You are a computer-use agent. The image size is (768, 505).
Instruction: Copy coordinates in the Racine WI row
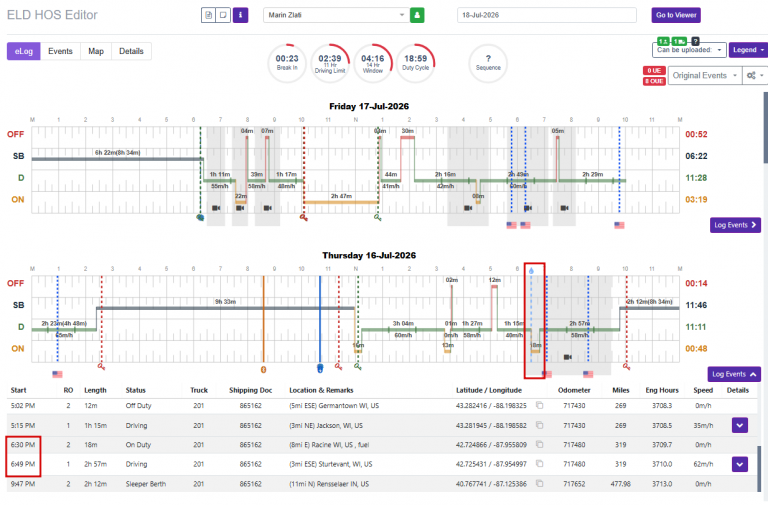539,445
